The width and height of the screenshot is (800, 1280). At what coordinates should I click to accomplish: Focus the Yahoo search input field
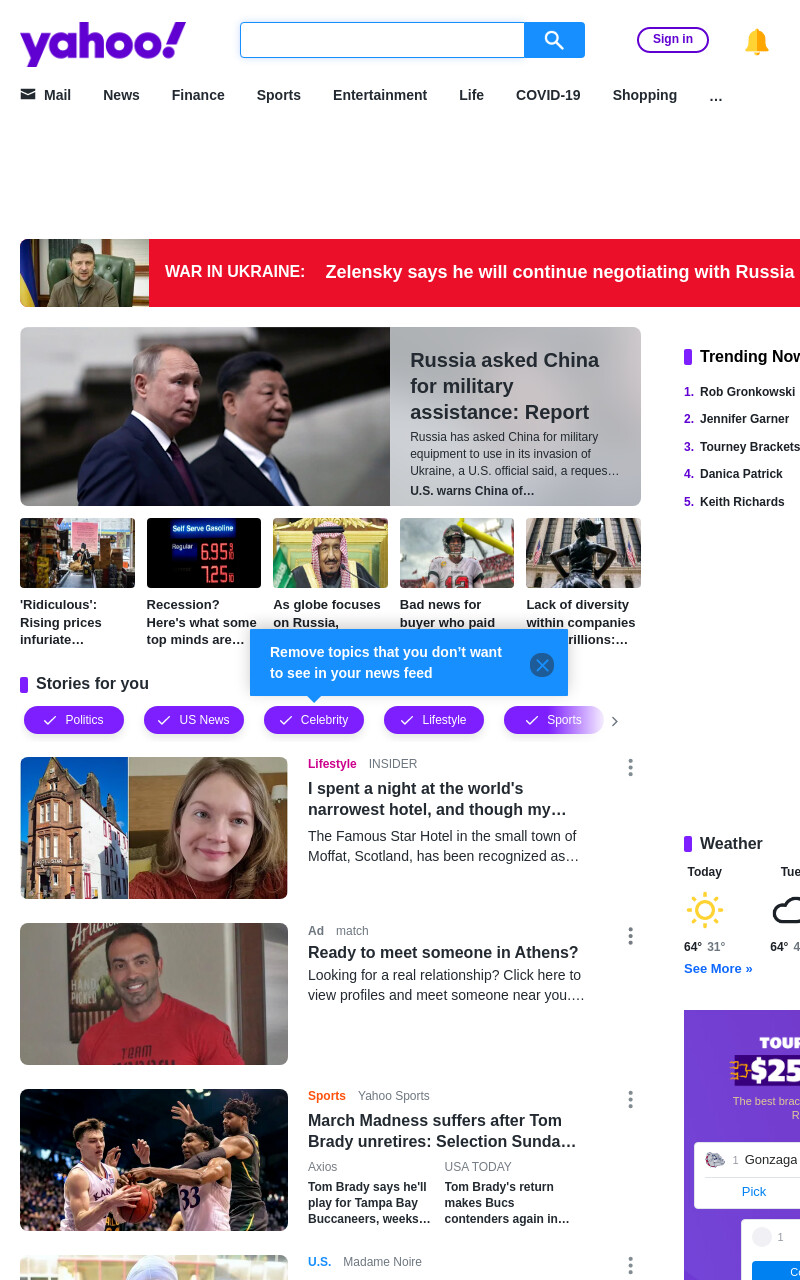pyautogui.click(x=382, y=40)
